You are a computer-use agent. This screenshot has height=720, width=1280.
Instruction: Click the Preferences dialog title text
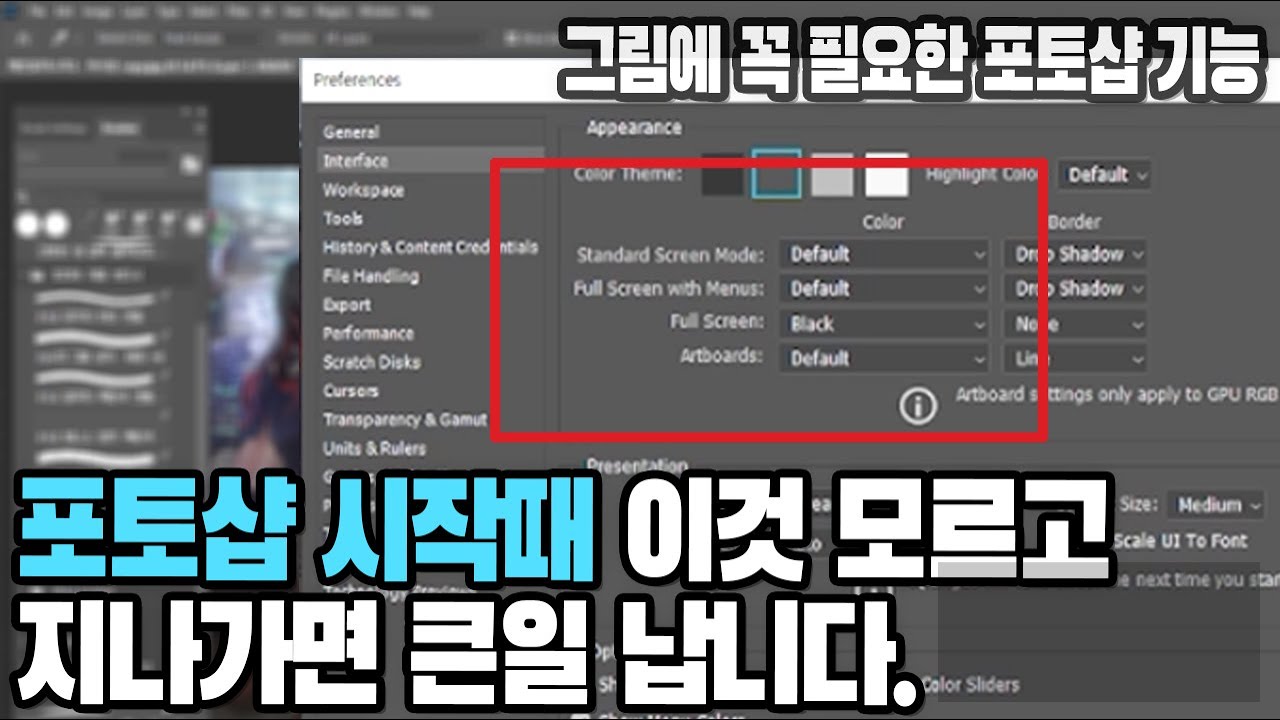click(x=357, y=80)
